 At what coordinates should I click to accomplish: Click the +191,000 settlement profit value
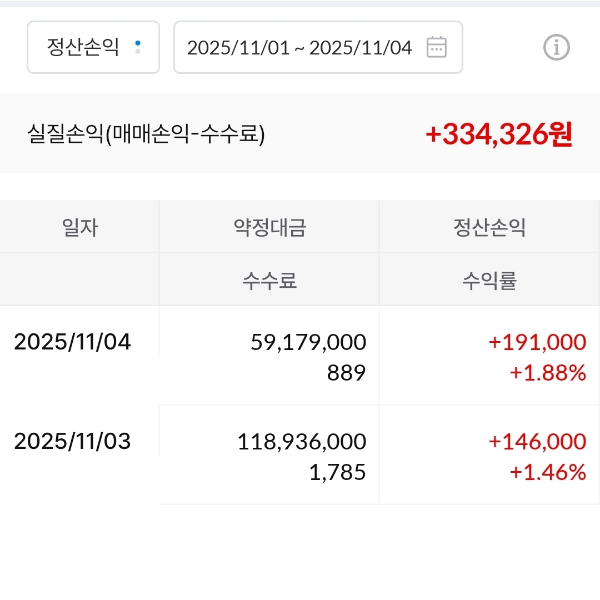pos(537,342)
